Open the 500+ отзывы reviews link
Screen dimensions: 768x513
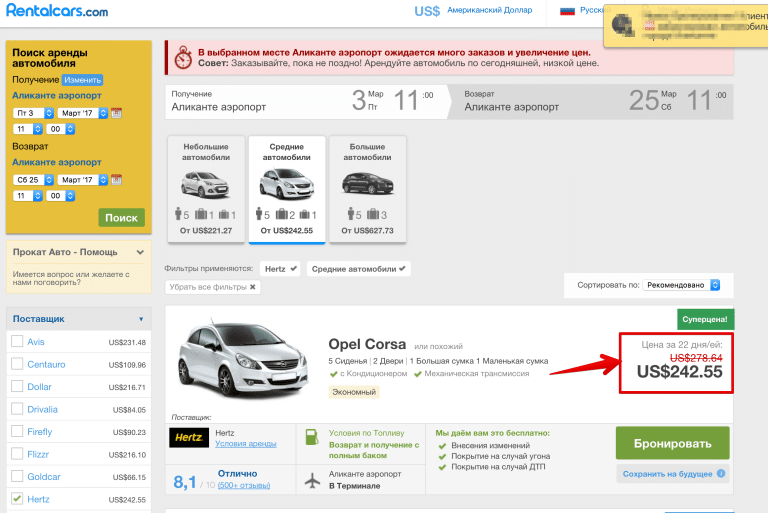tap(244, 485)
